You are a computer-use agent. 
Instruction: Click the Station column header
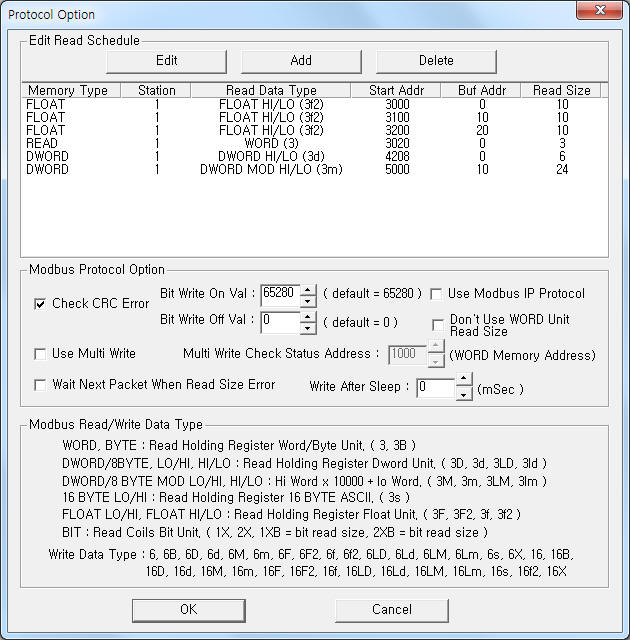156,90
